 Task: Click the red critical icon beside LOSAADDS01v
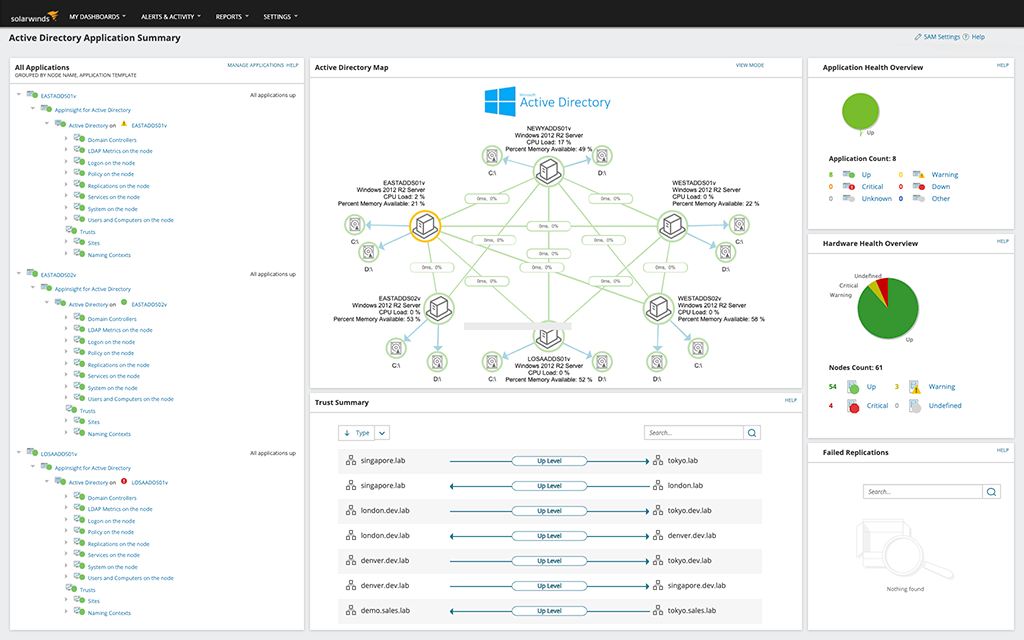(x=124, y=481)
